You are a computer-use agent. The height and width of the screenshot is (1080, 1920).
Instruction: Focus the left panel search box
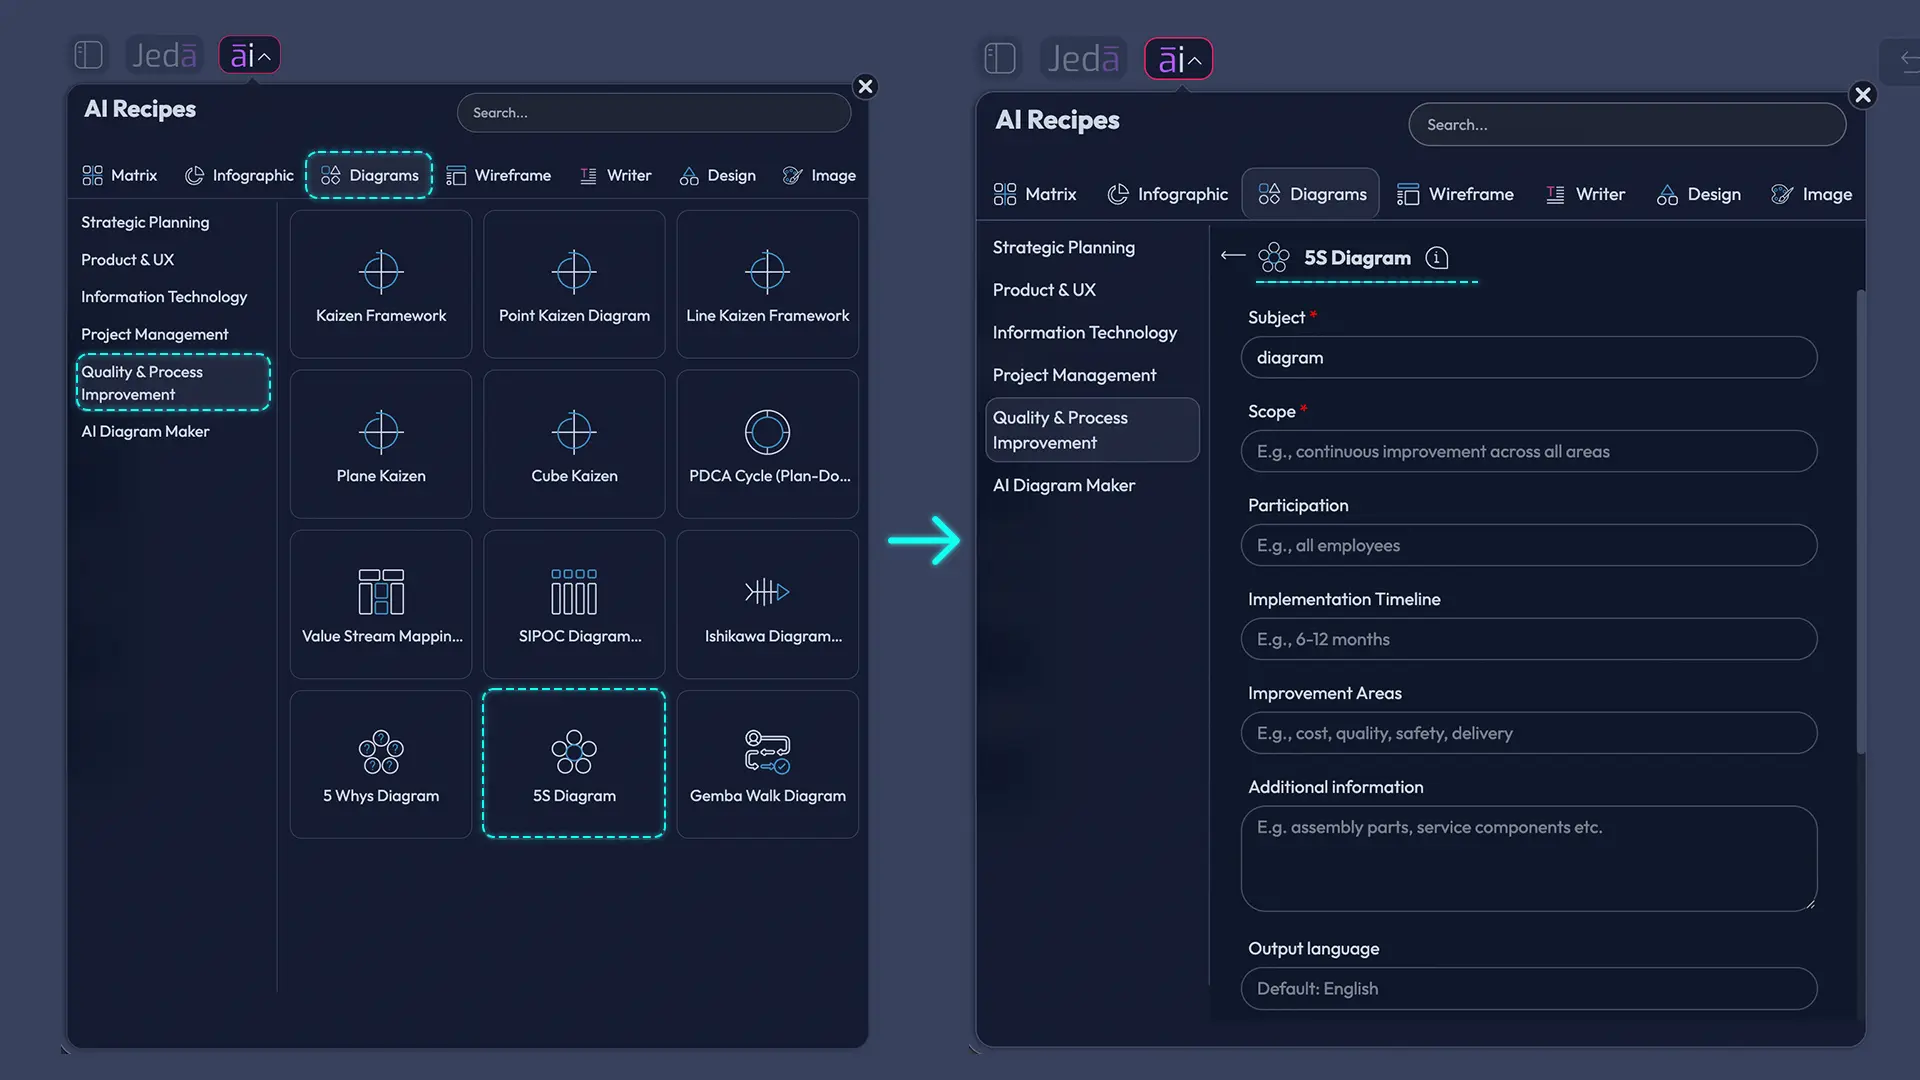(x=654, y=113)
